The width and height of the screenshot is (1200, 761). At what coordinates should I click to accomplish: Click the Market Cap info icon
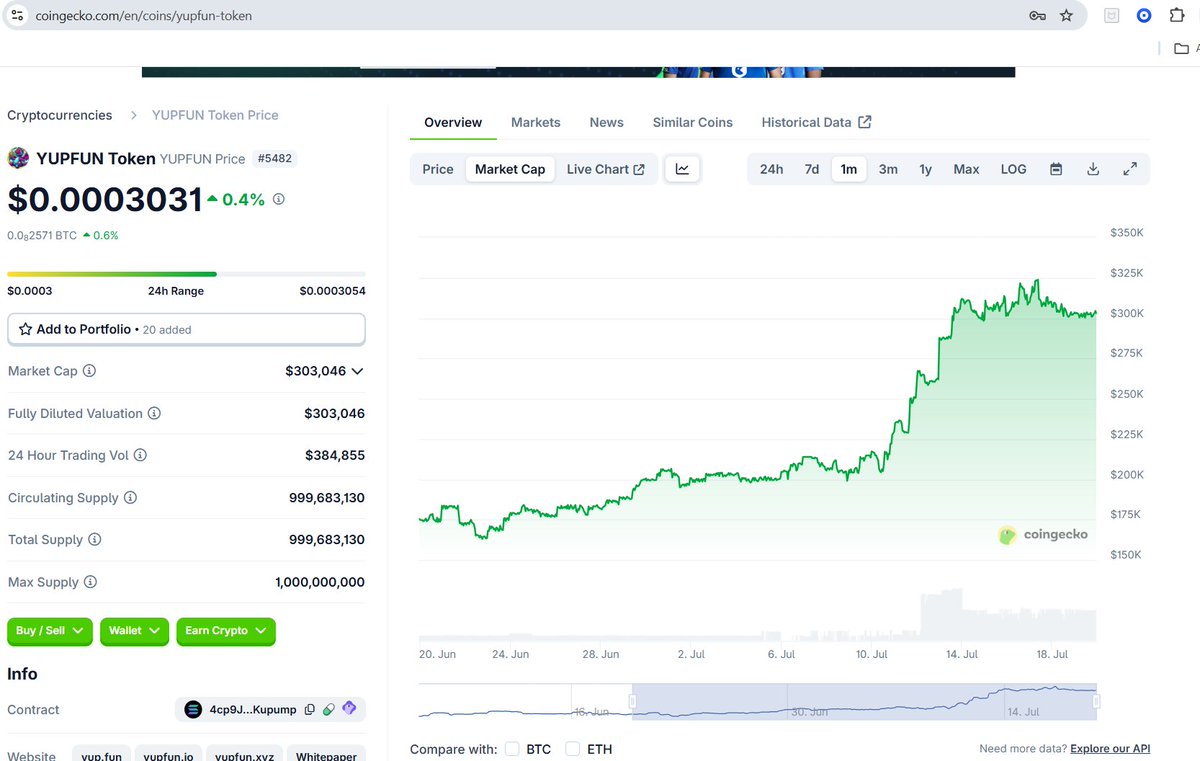(x=89, y=371)
